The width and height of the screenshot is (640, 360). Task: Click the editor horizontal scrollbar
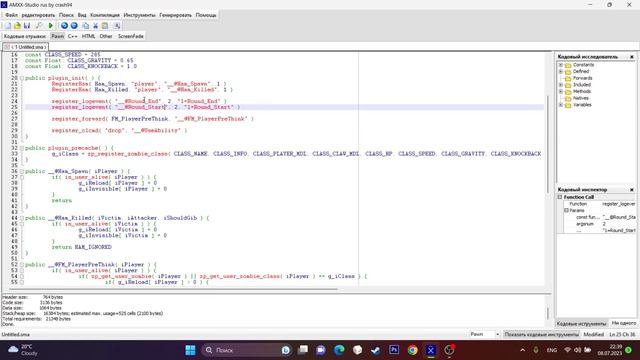173,289
